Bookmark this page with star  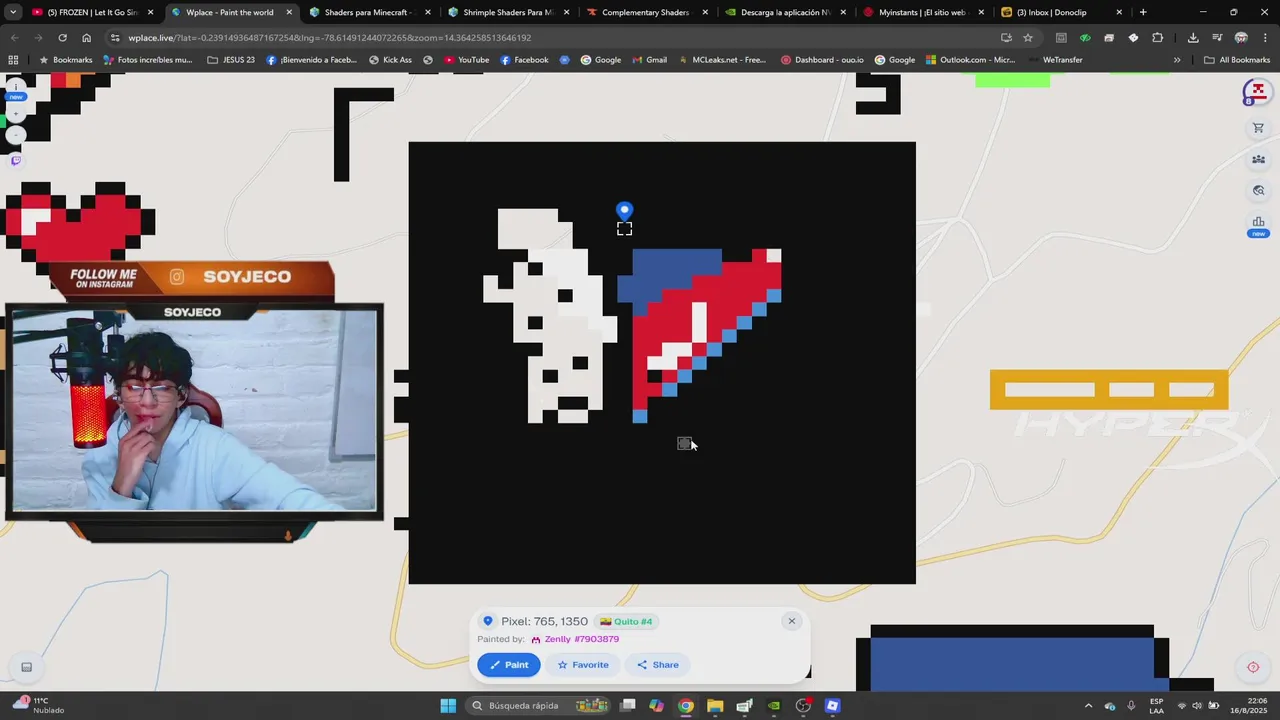click(x=1027, y=38)
